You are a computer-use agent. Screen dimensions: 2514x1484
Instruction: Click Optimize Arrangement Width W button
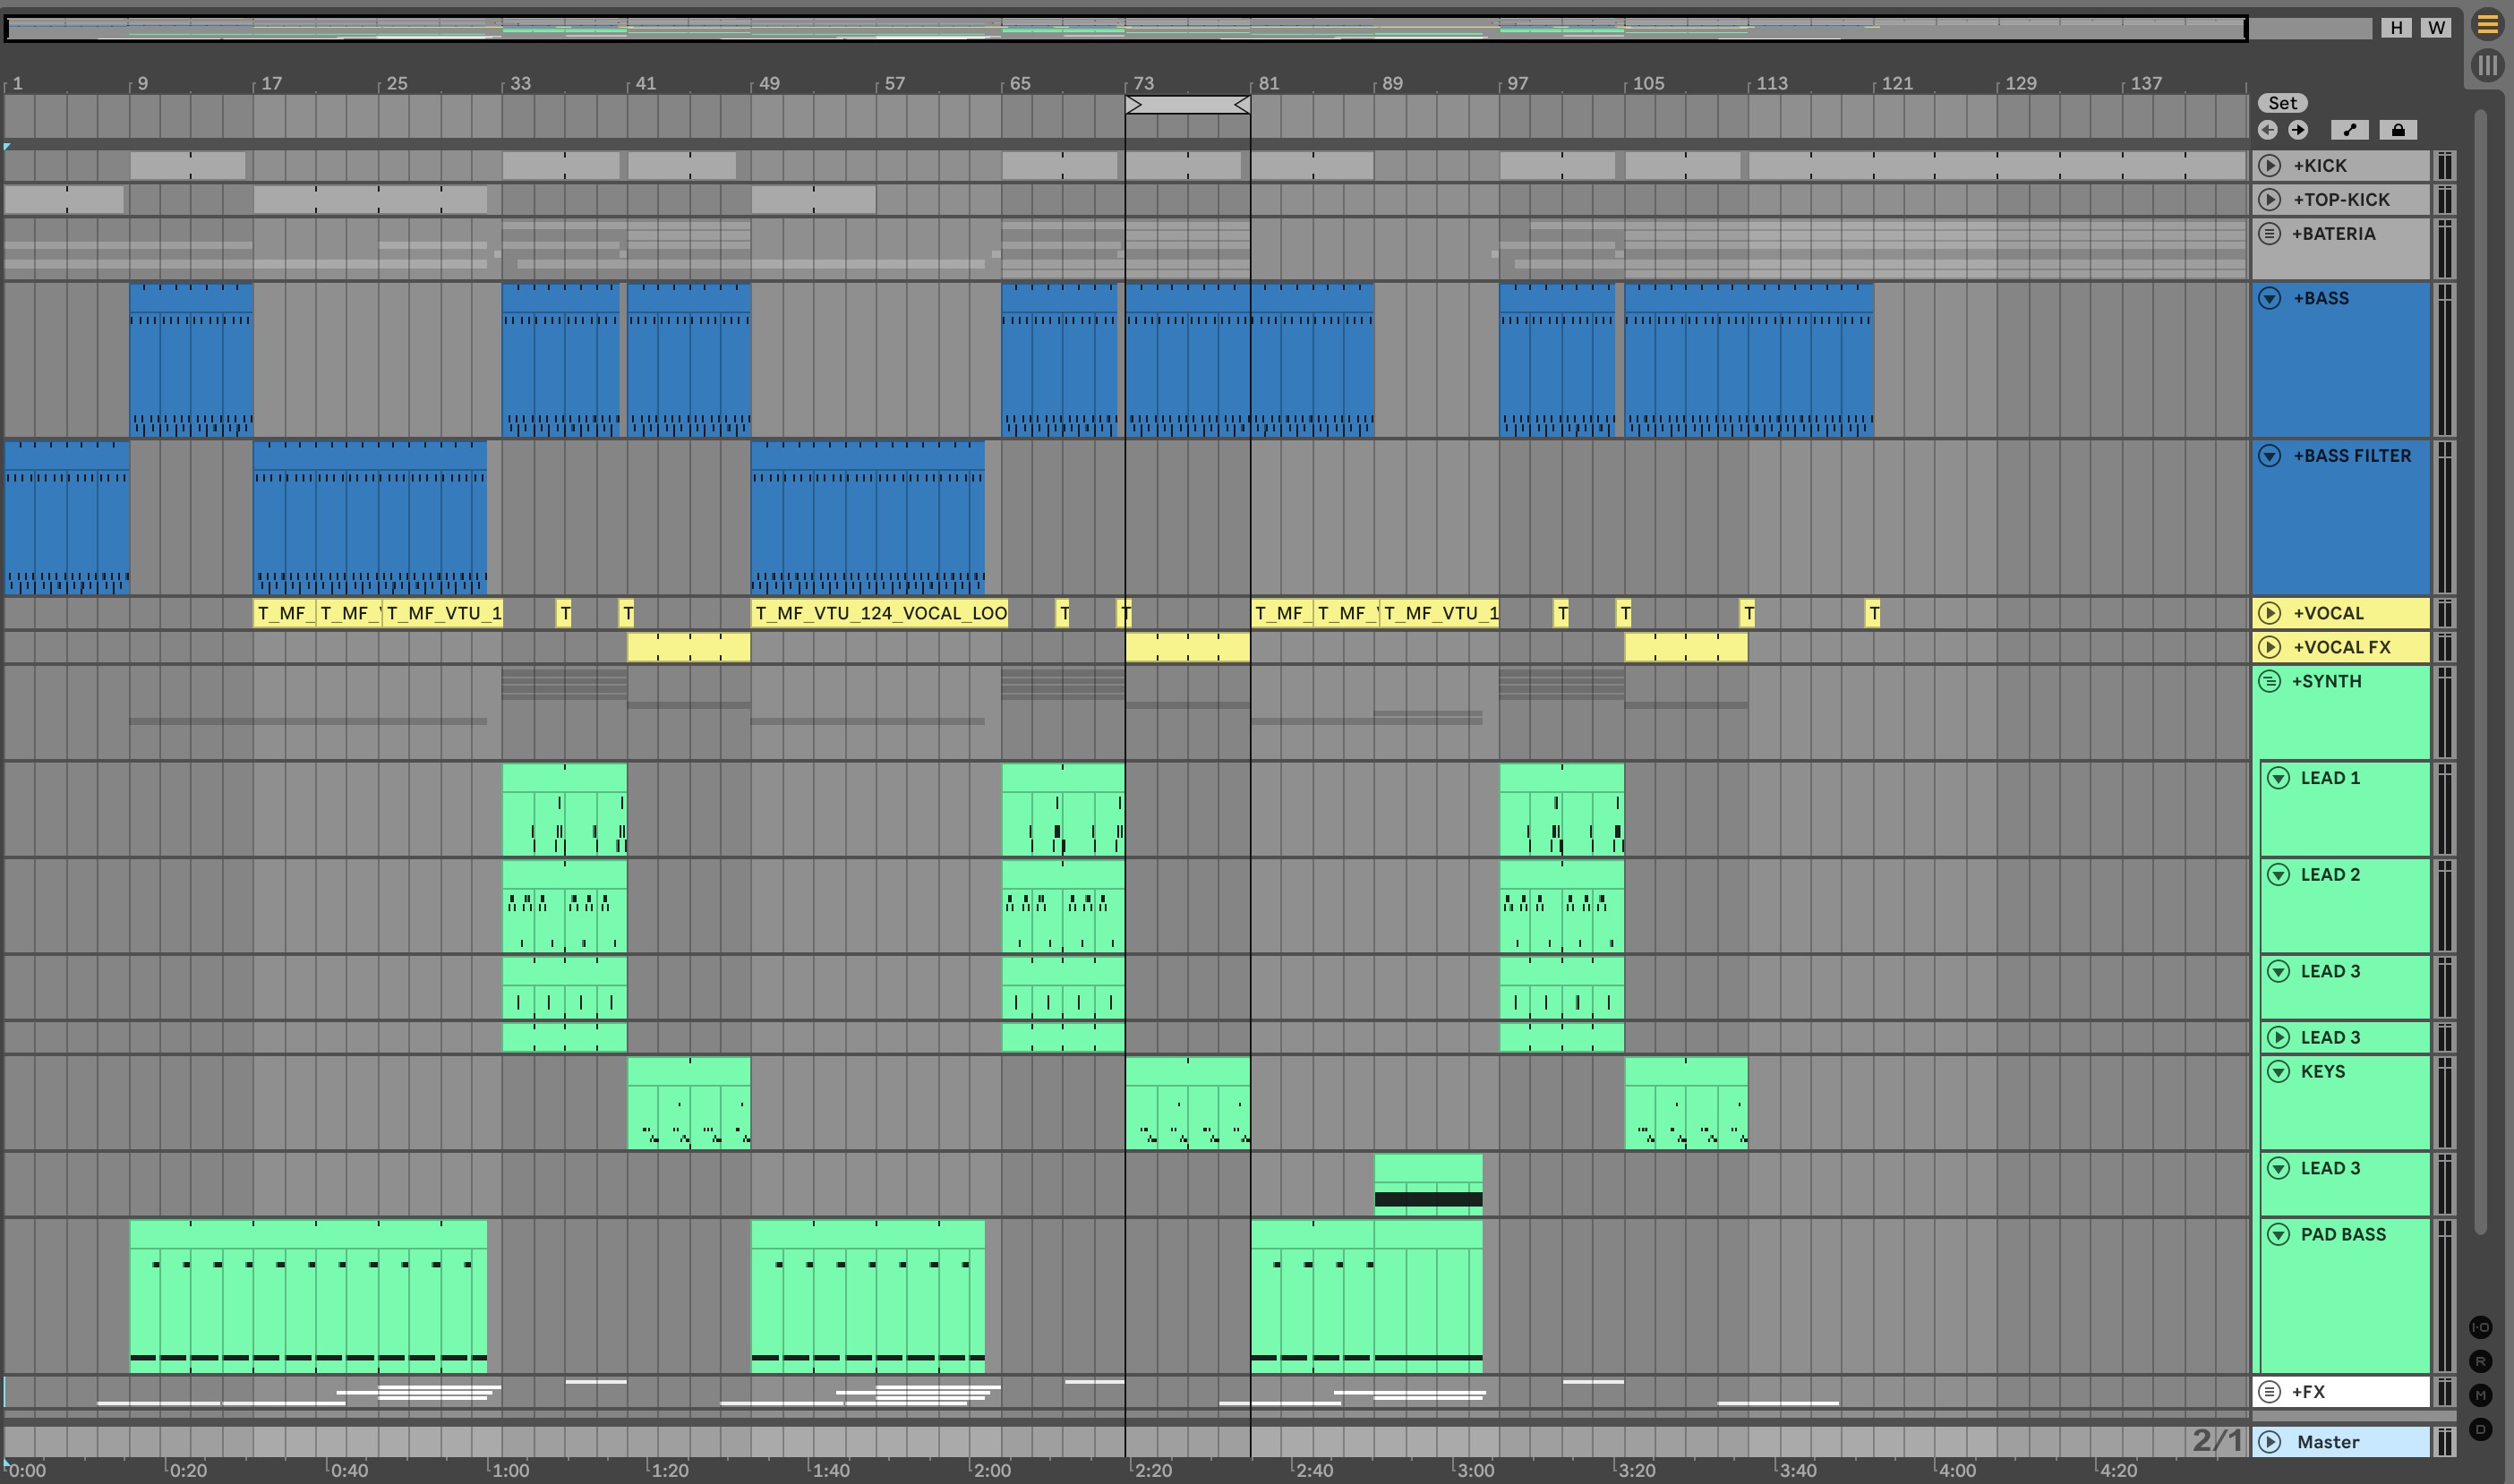(2436, 28)
